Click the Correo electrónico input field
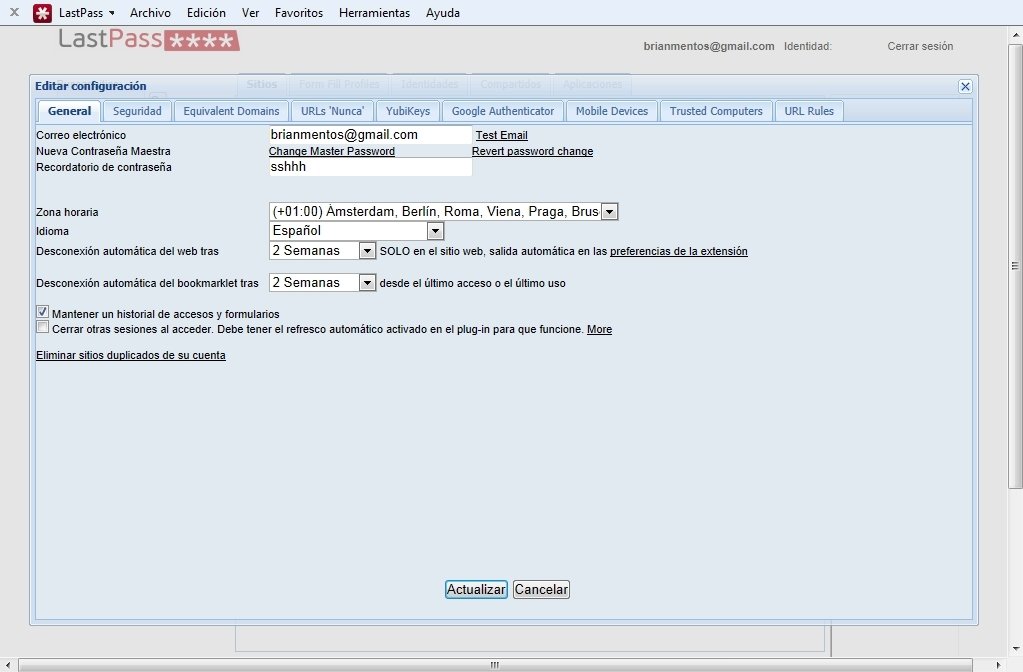 pyautogui.click(x=370, y=134)
